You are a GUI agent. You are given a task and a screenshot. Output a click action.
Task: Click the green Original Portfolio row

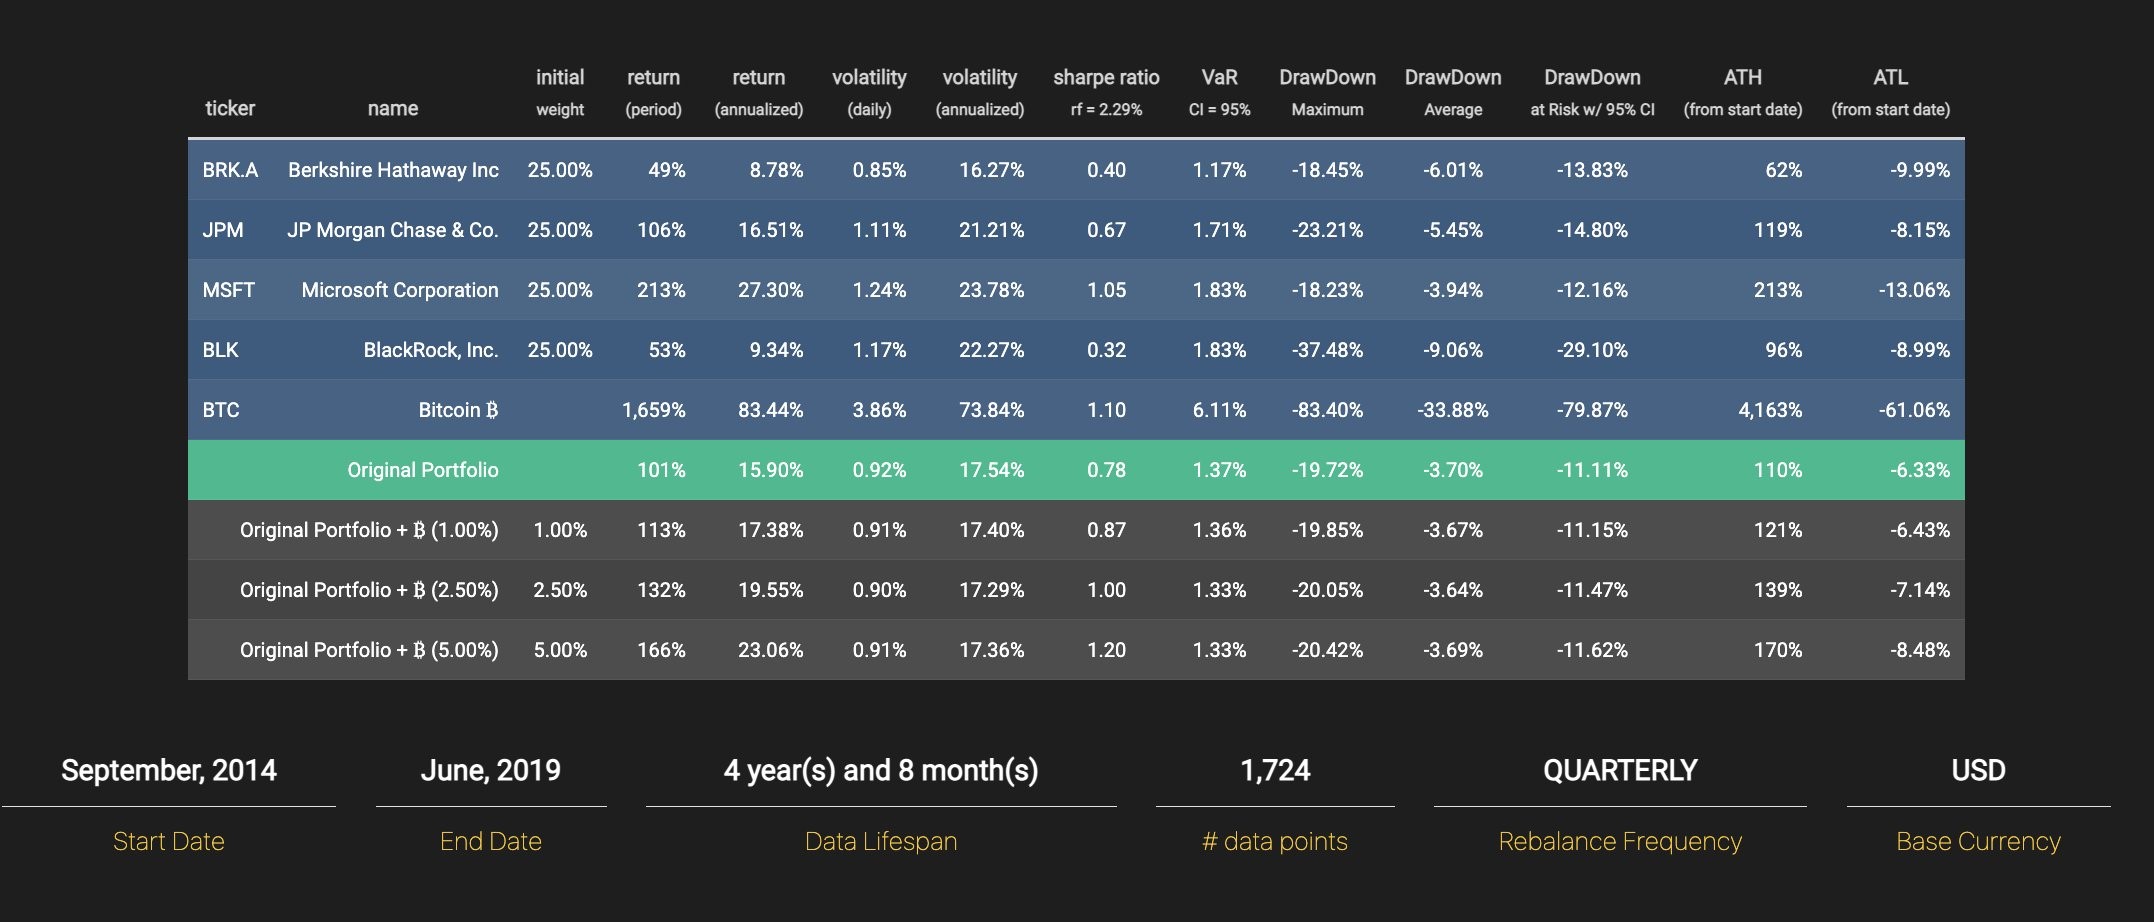(1076, 470)
